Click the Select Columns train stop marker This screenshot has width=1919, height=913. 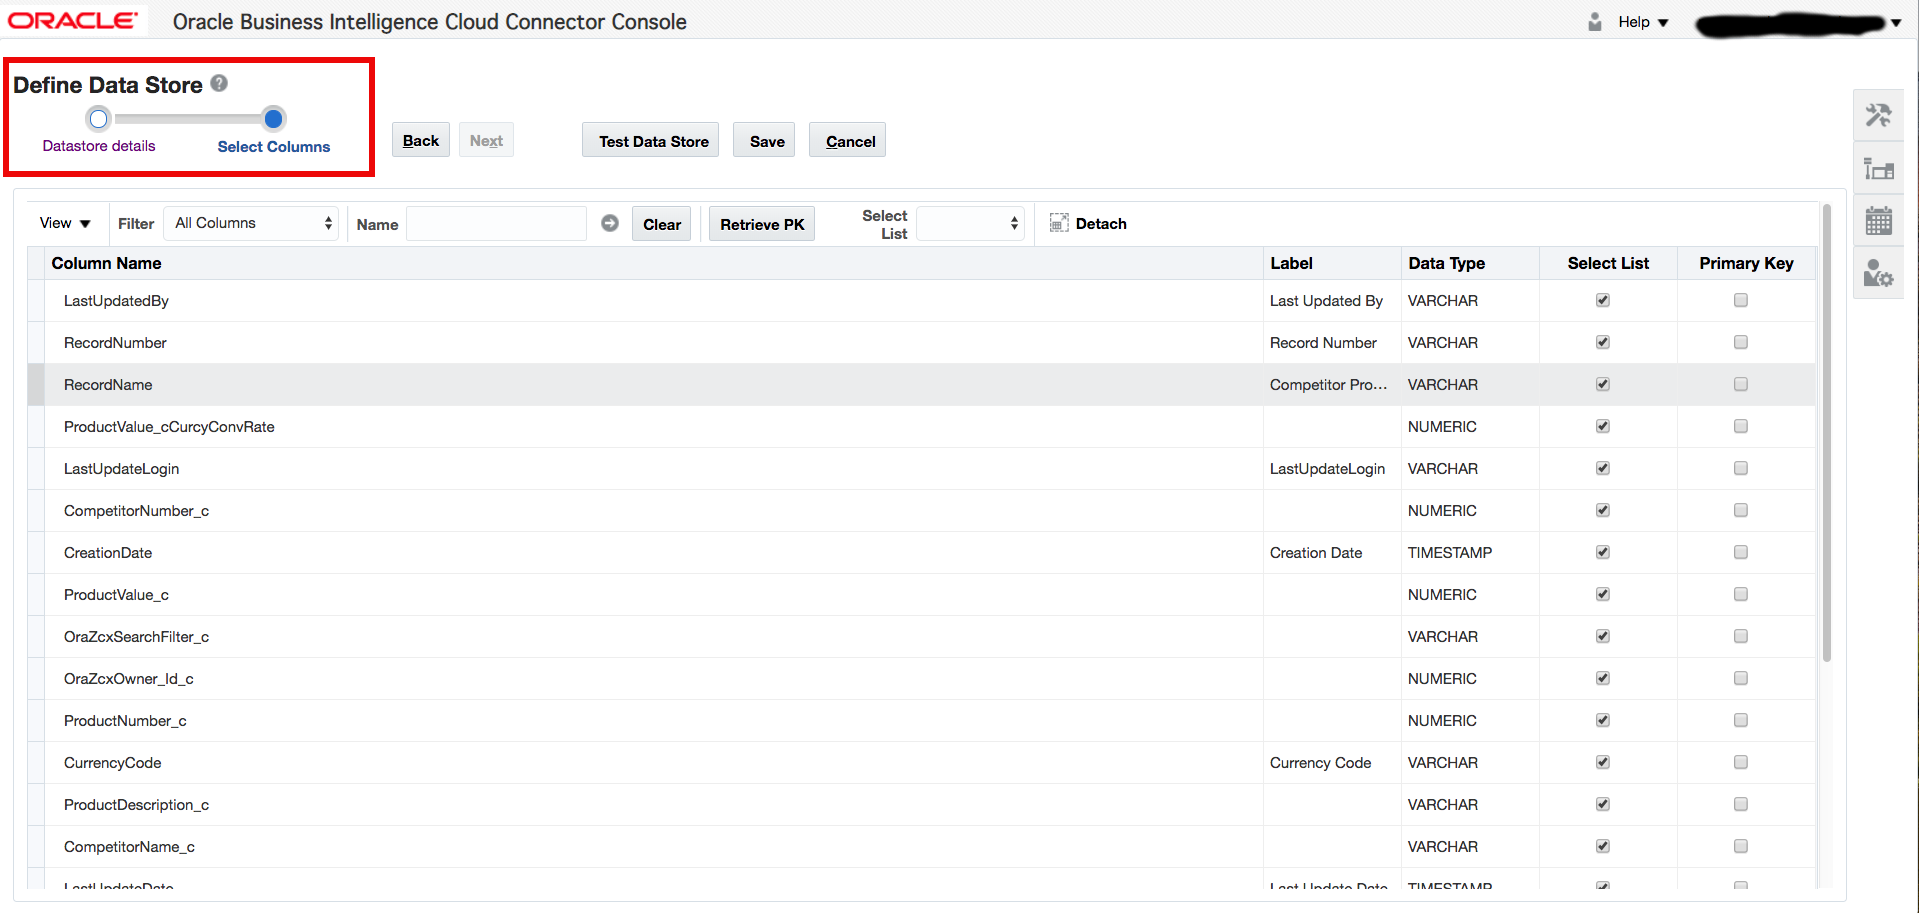[273, 119]
